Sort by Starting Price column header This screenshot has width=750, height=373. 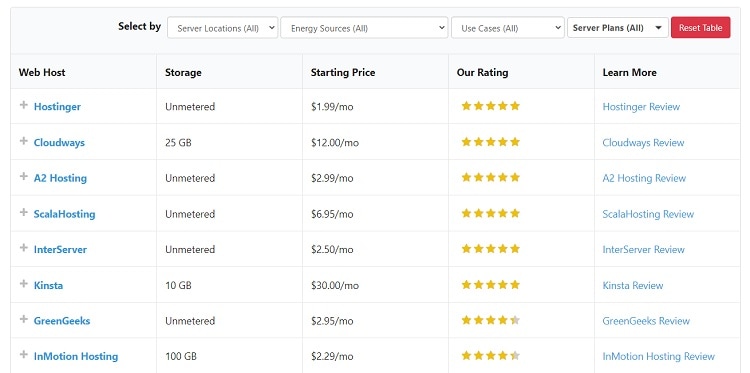tap(343, 73)
